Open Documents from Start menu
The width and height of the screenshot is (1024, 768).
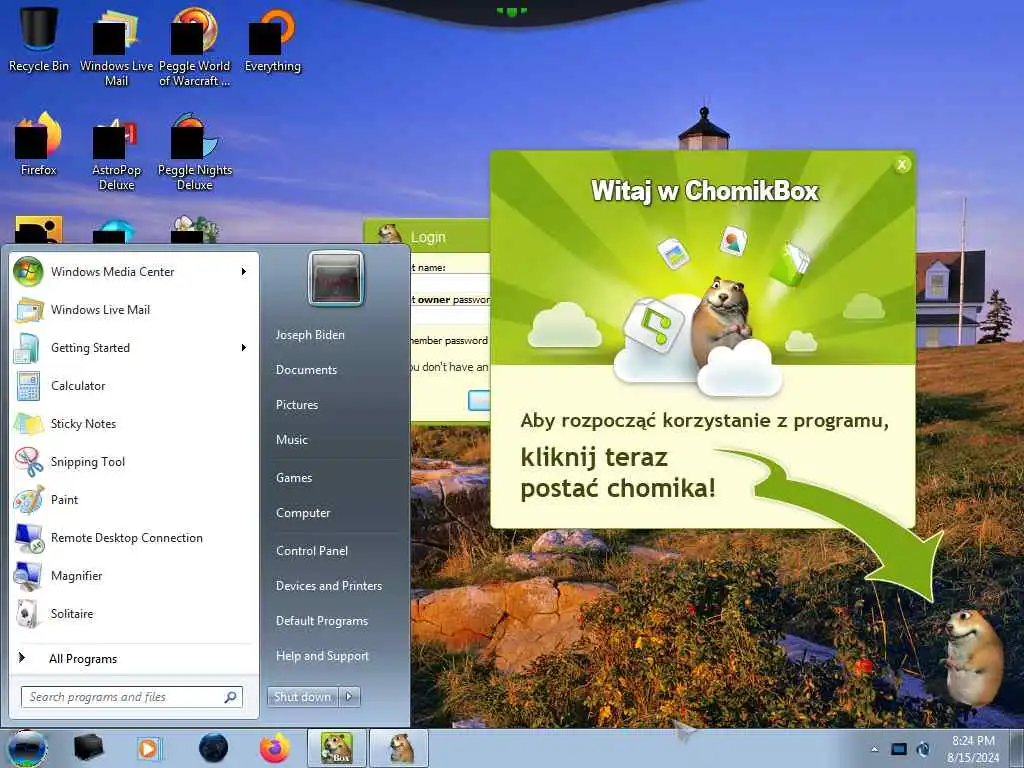pos(306,370)
